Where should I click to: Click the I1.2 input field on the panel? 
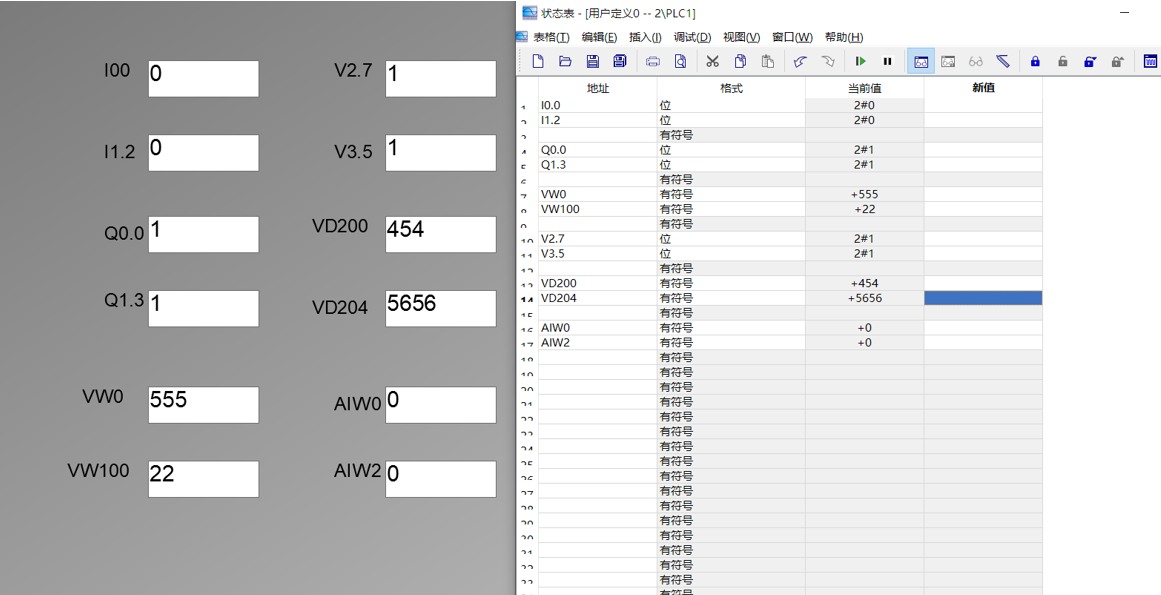(204, 152)
